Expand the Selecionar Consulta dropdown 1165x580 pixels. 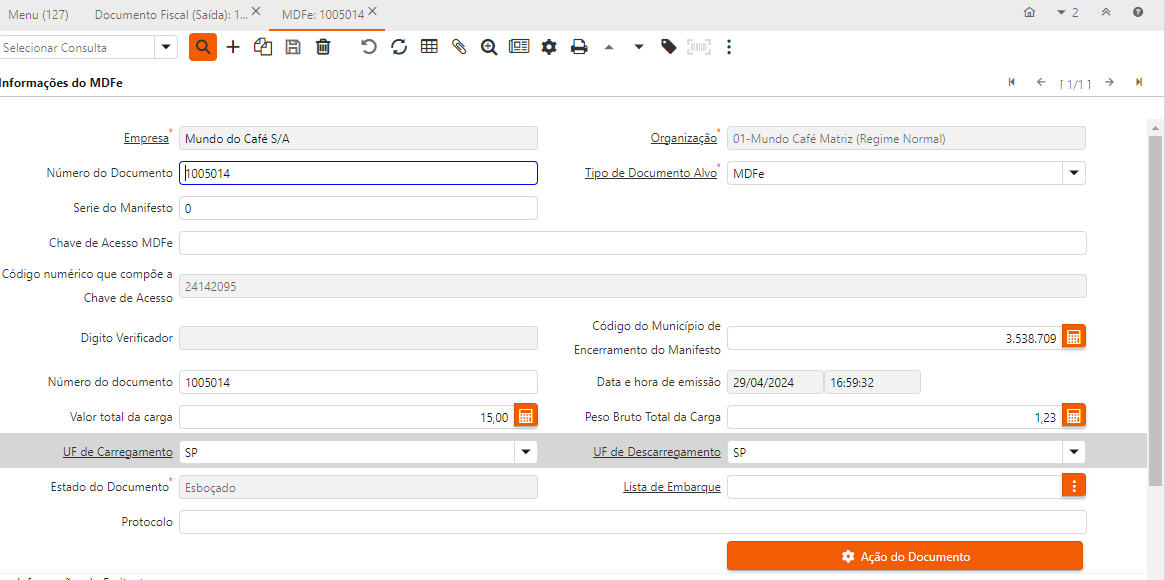tap(166, 47)
